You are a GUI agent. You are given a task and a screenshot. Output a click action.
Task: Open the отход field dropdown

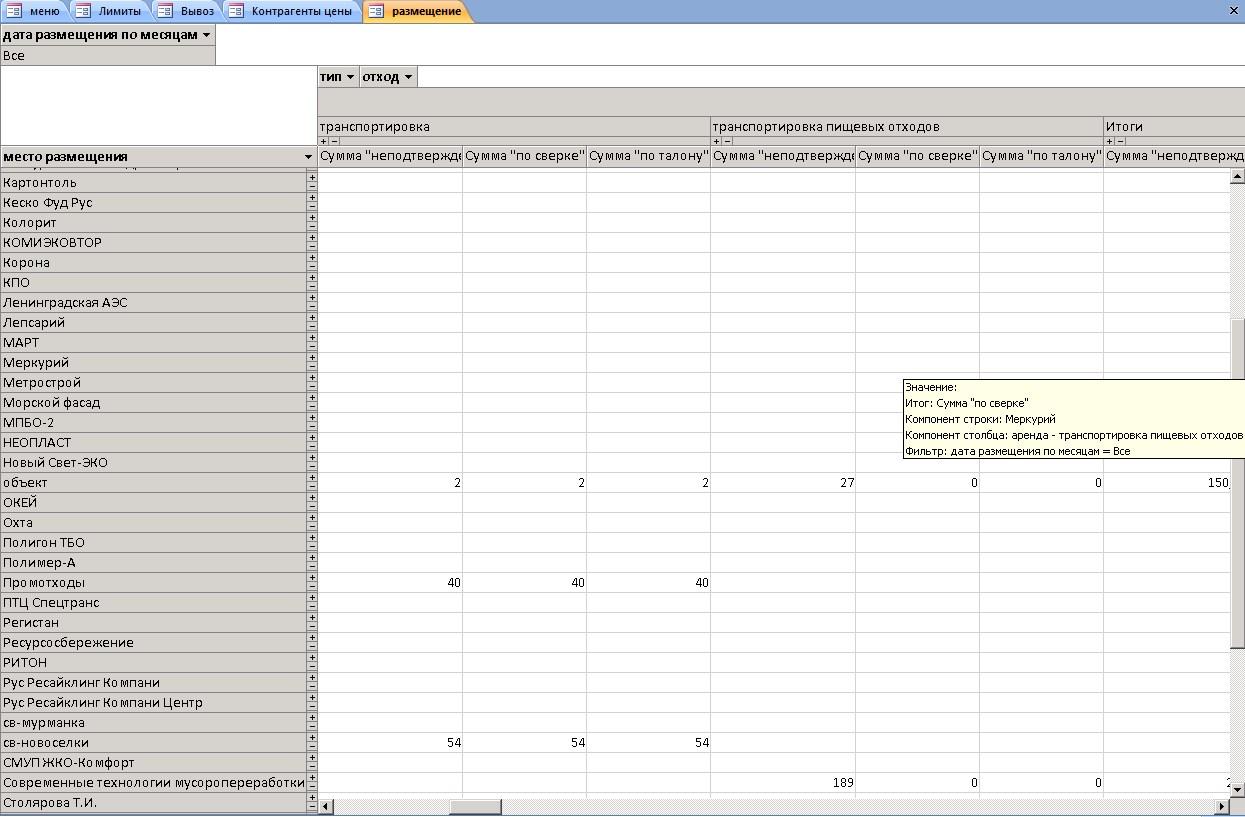[408, 77]
